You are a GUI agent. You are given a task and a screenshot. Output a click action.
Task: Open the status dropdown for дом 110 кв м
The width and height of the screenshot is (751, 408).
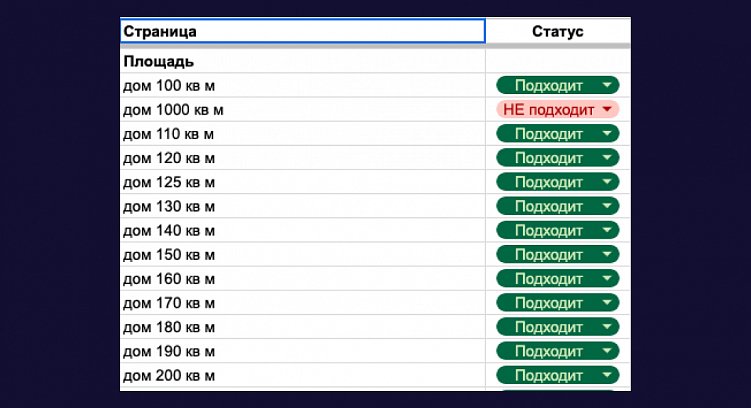tap(558, 134)
